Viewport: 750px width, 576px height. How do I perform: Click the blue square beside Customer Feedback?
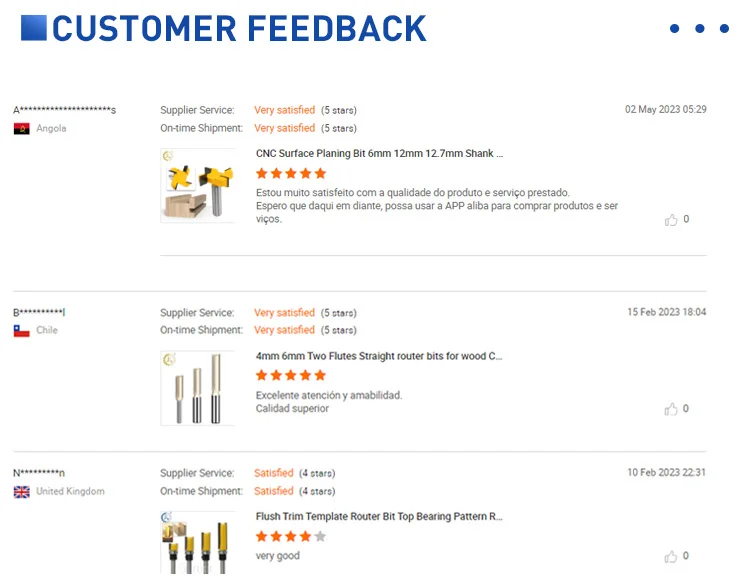pyautogui.click(x=34, y=28)
